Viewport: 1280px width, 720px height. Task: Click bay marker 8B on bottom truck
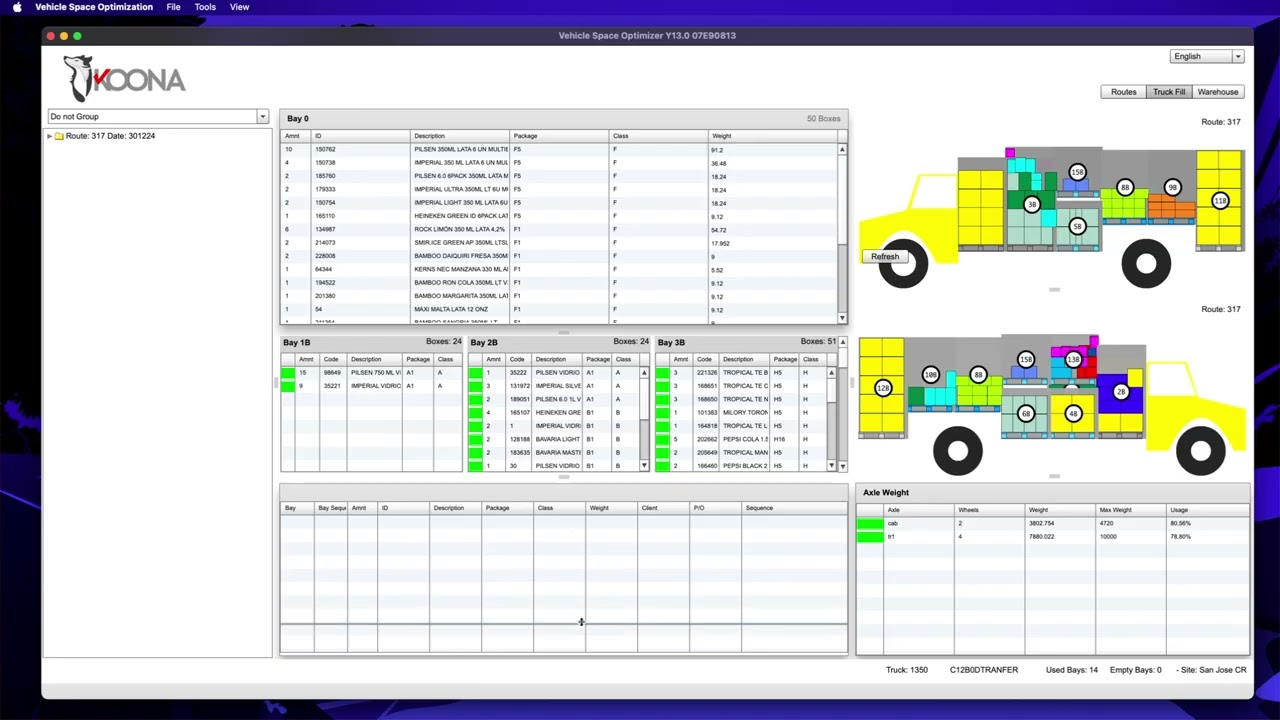pyautogui.click(x=978, y=374)
